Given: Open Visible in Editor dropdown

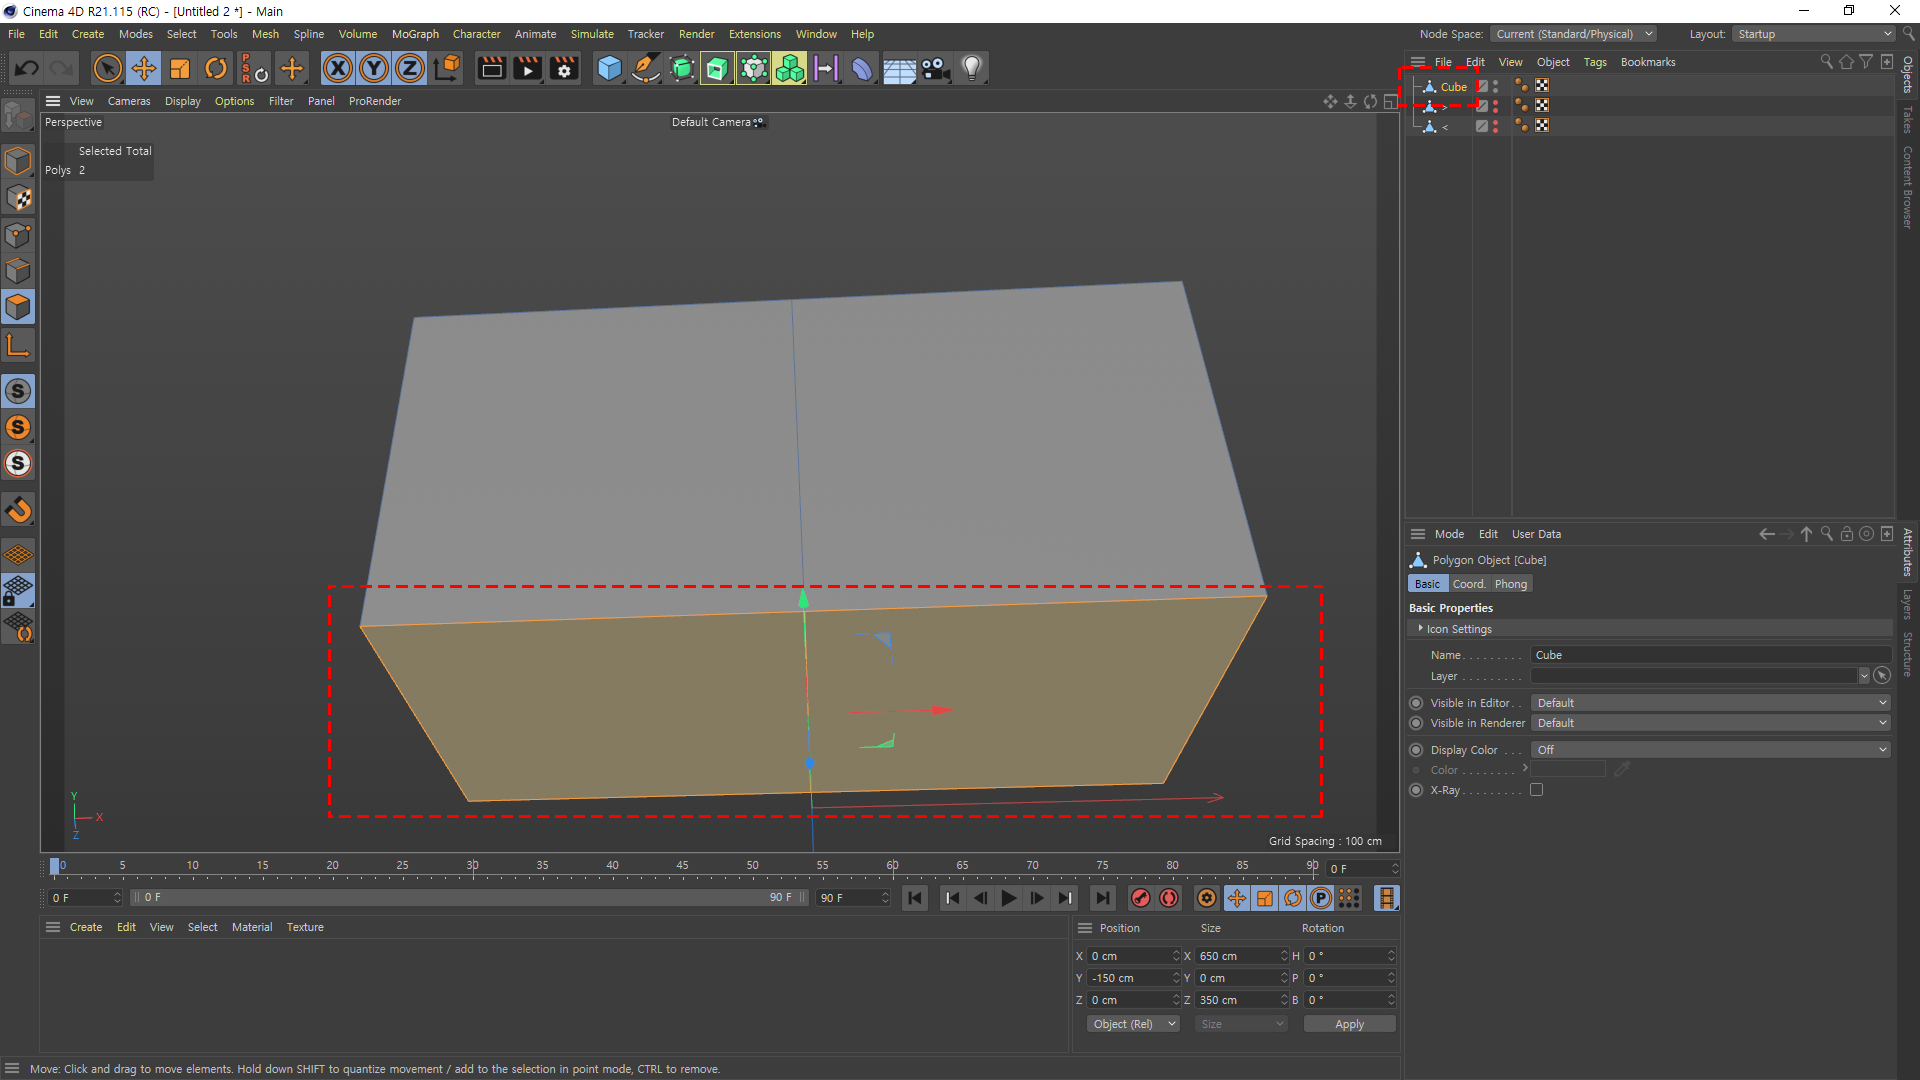Looking at the screenshot, I should coord(1710,703).
